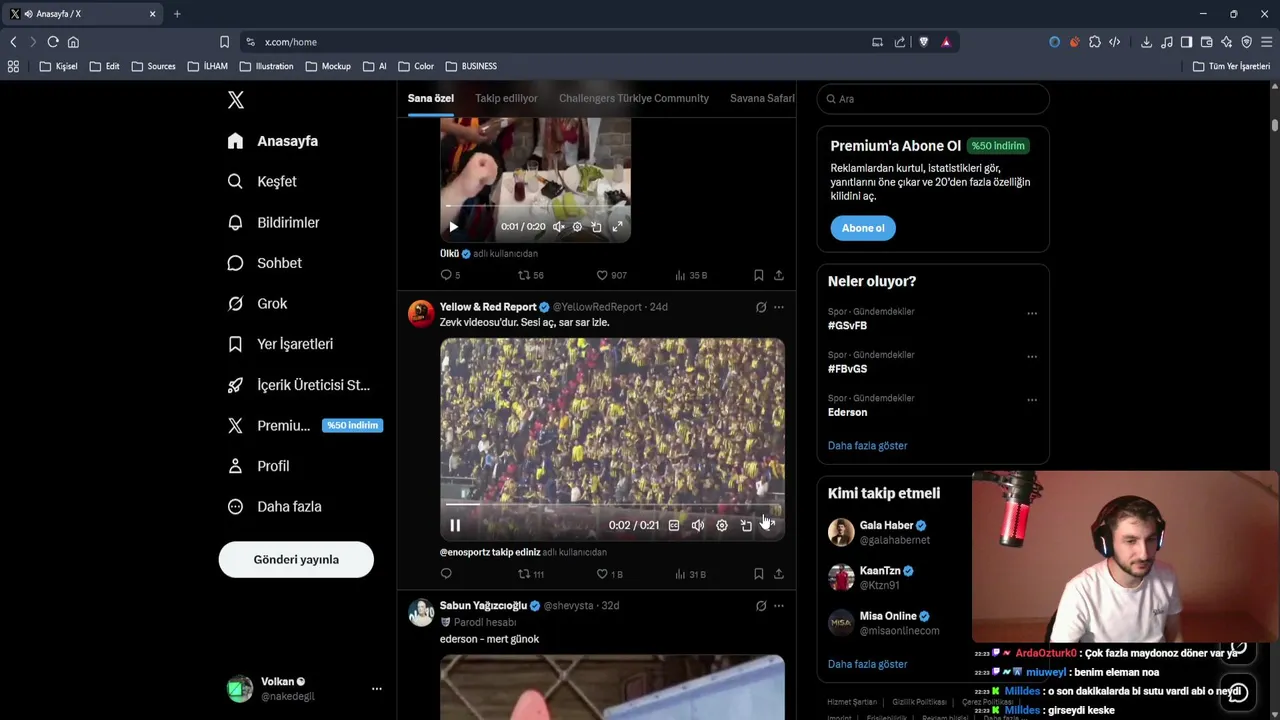The image size is (1280, 720).
Task: Bookmark the Ülkü video post
Action: click(x=758, y=275)
